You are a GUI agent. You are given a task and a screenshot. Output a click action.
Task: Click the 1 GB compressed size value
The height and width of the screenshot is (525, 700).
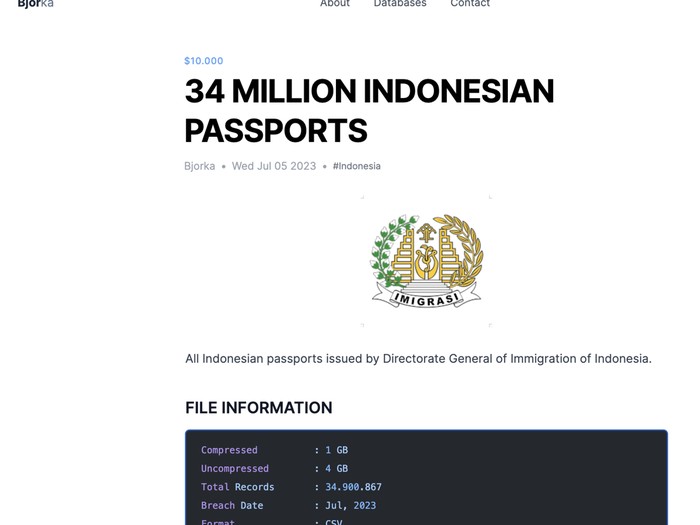tap(337, 450)
